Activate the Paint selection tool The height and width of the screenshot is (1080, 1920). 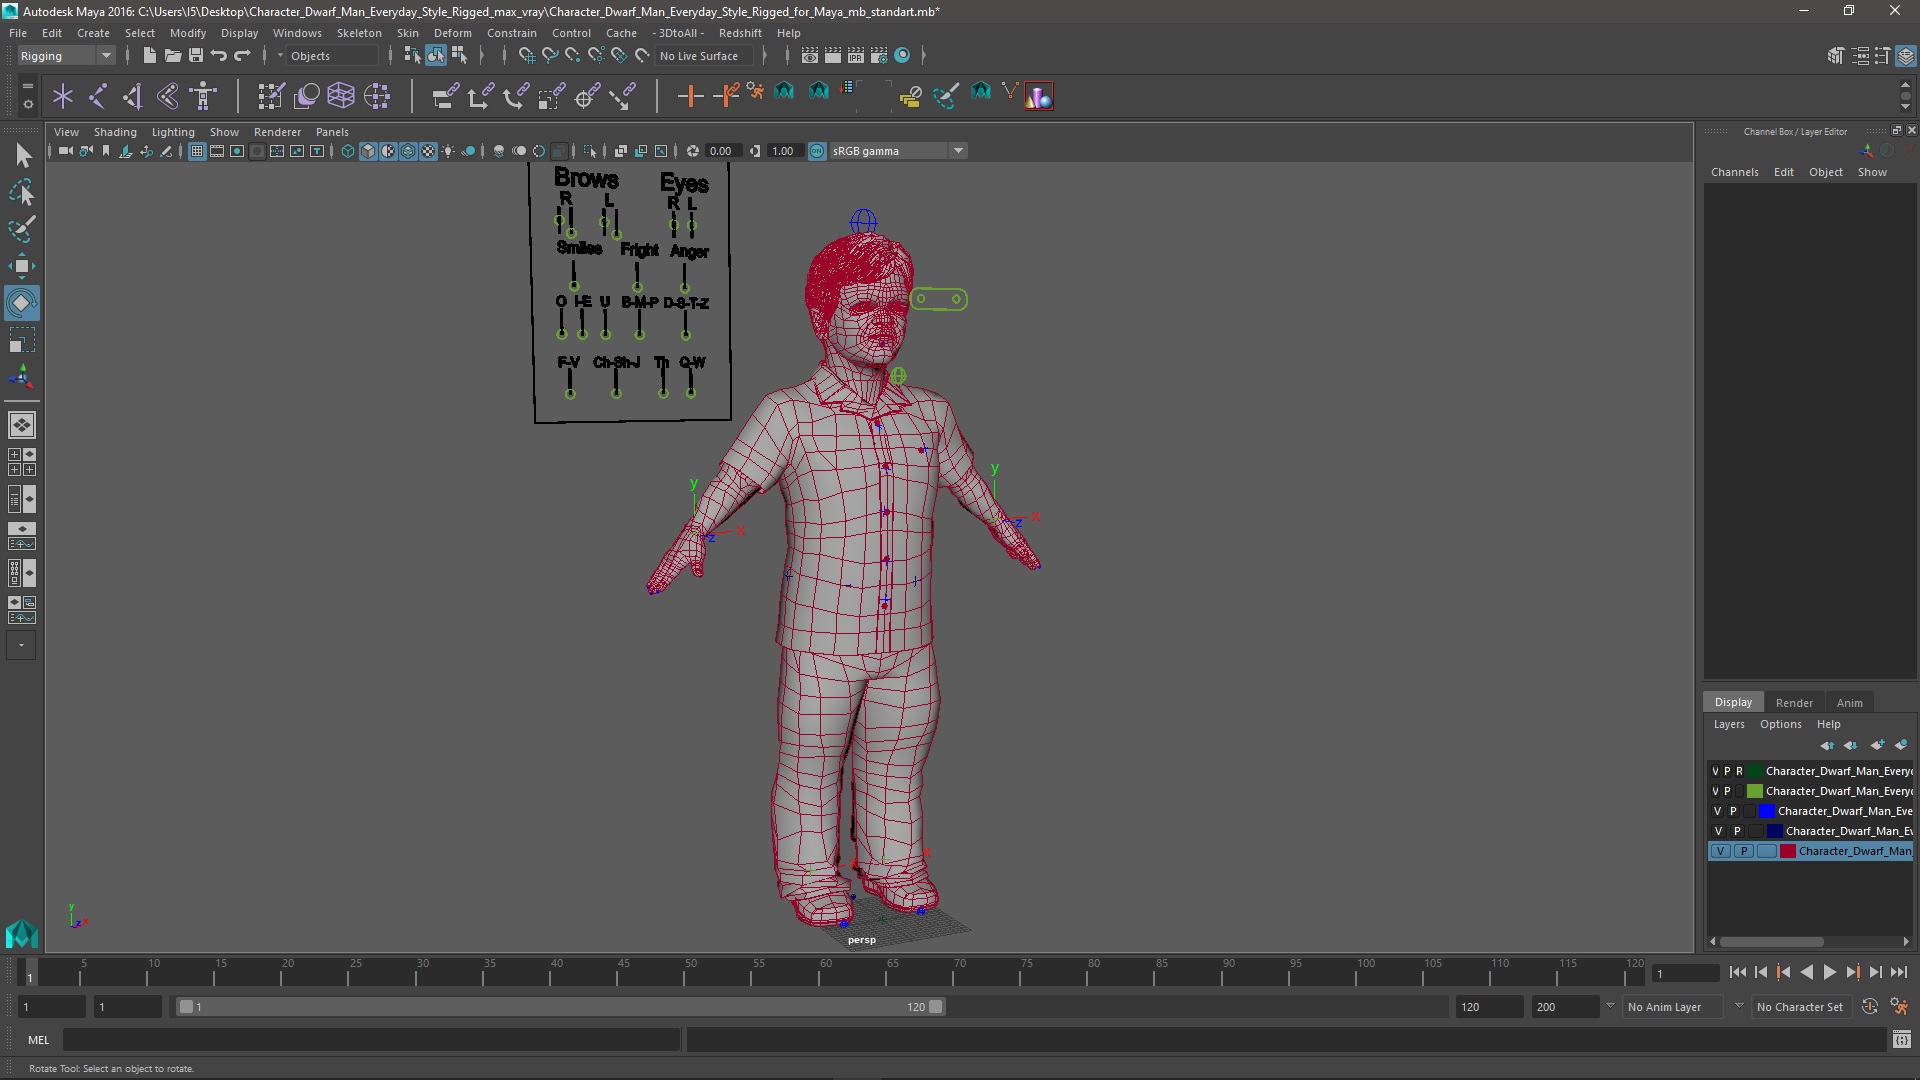pos(22,229)
